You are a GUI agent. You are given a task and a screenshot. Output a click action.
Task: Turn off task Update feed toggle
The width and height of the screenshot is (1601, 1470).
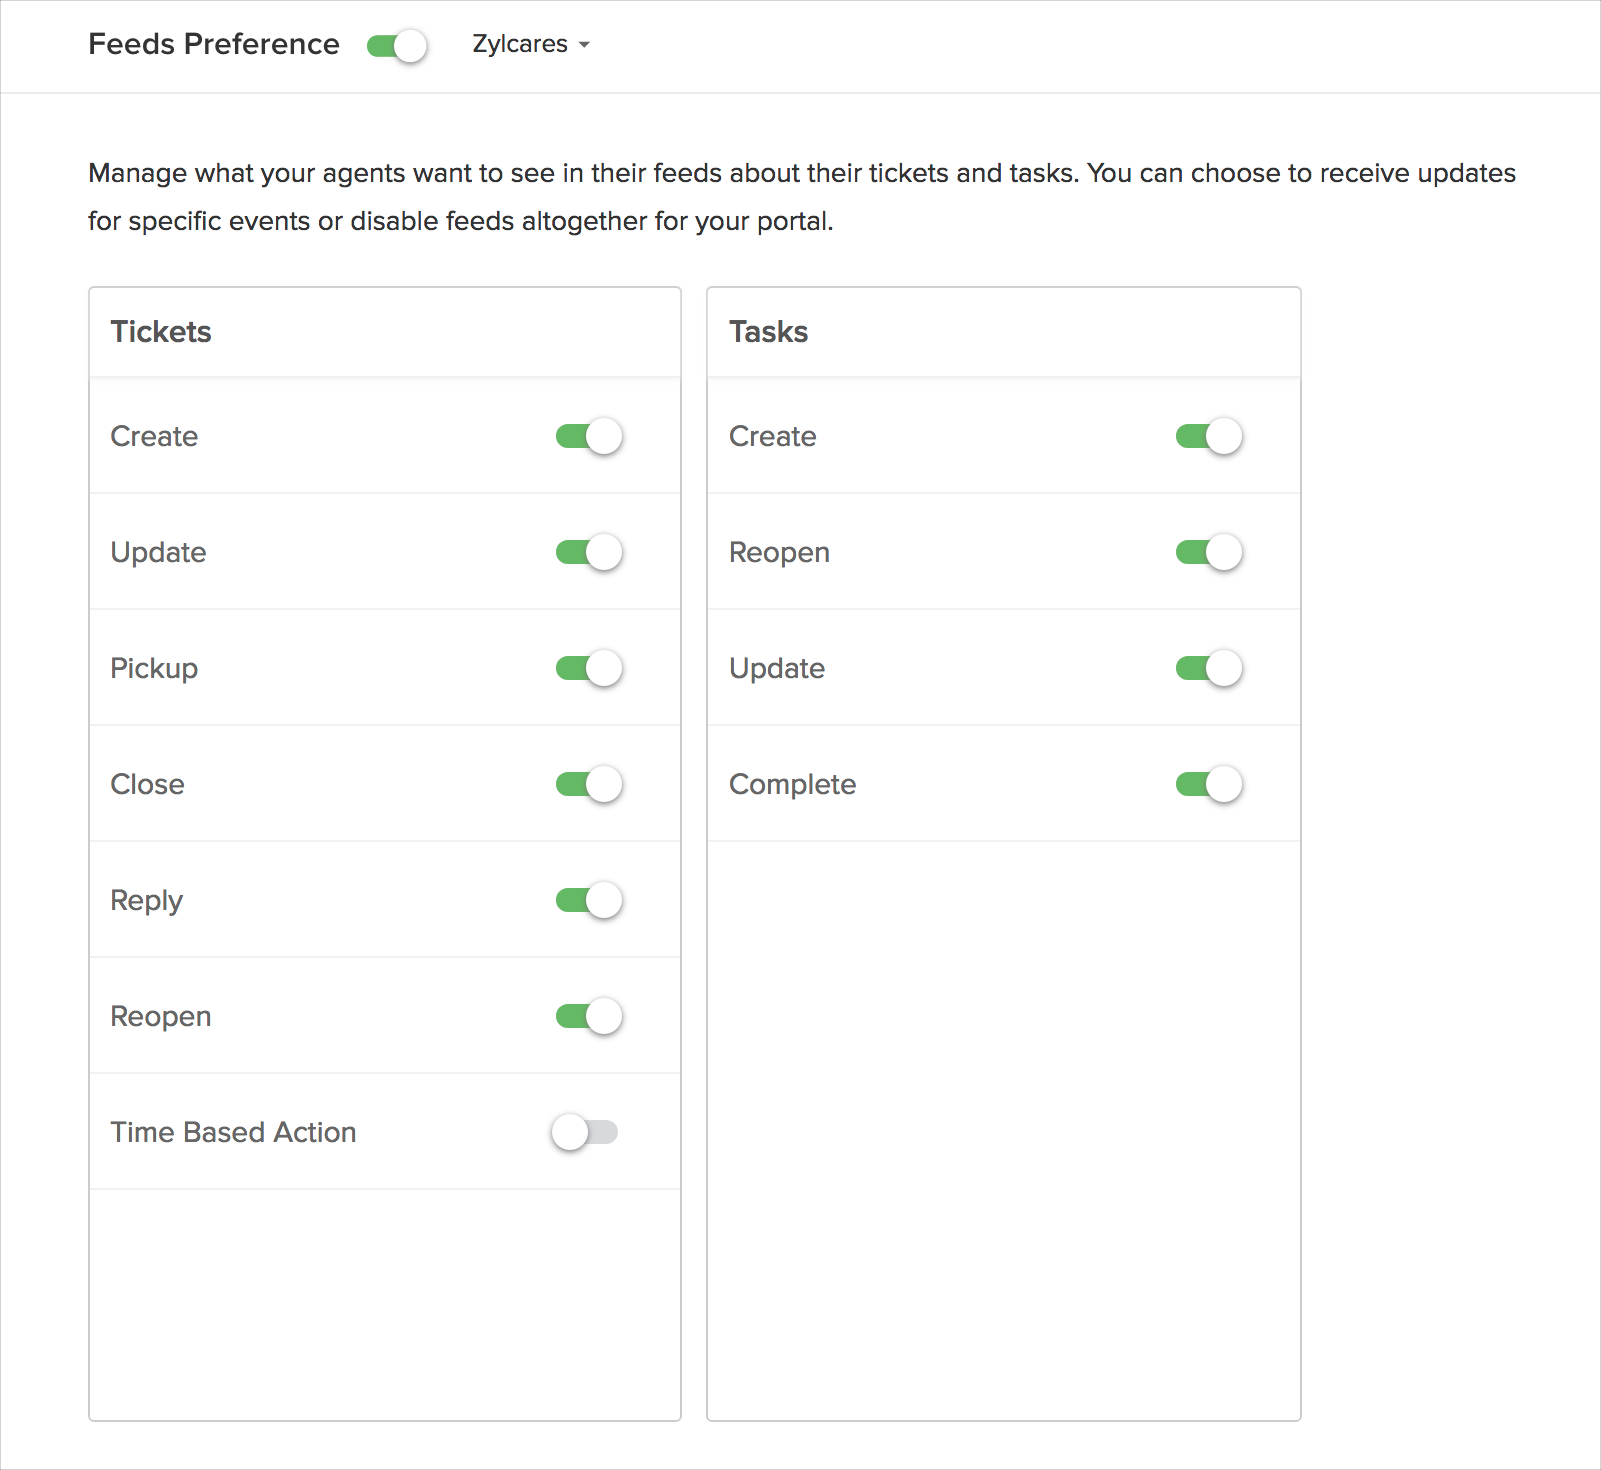[x=1208, y=669]
